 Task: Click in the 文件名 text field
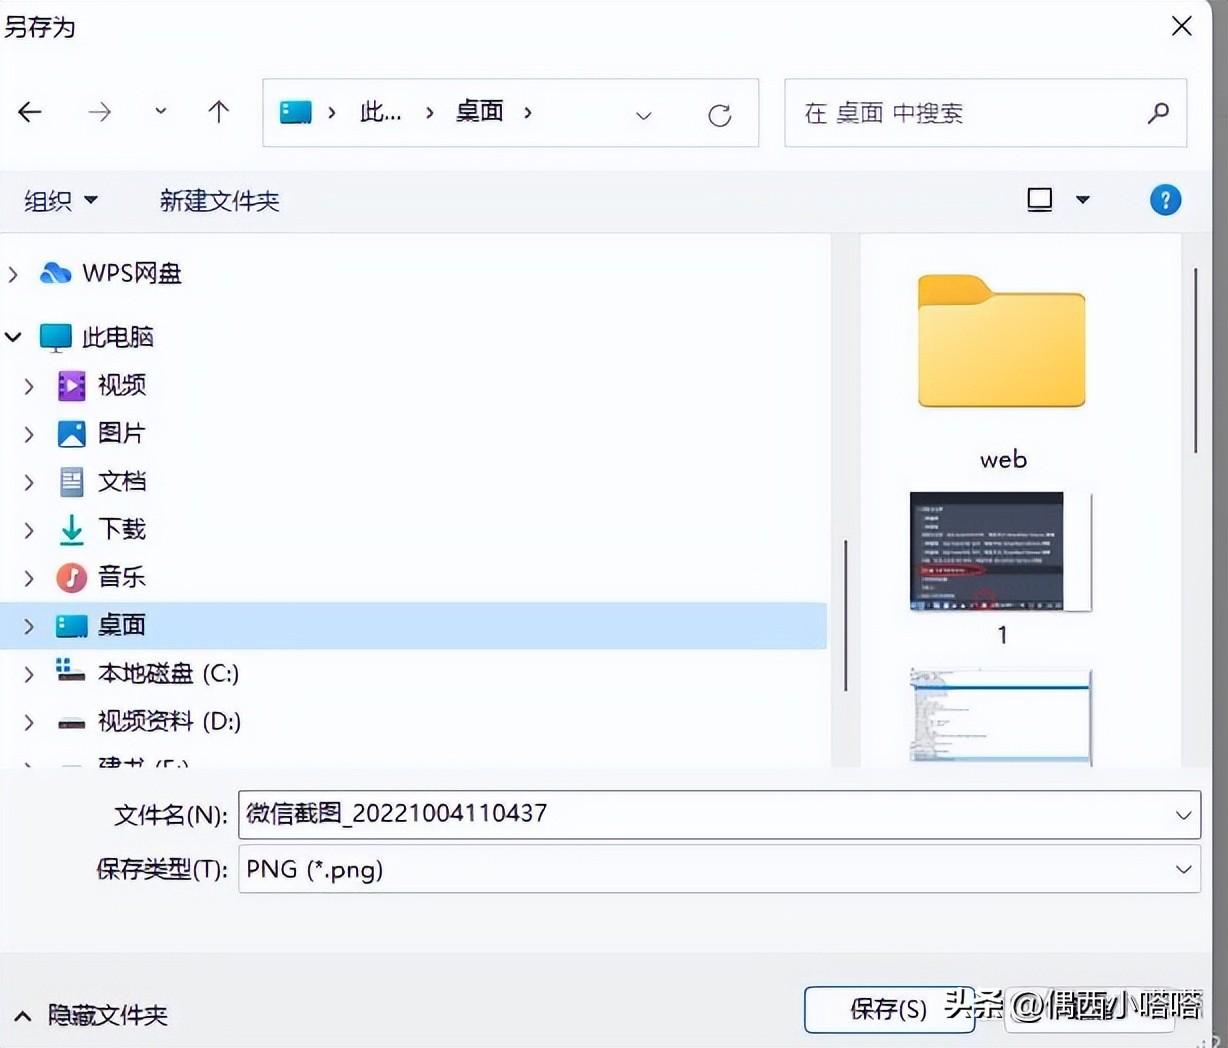[x=700, y=814]
